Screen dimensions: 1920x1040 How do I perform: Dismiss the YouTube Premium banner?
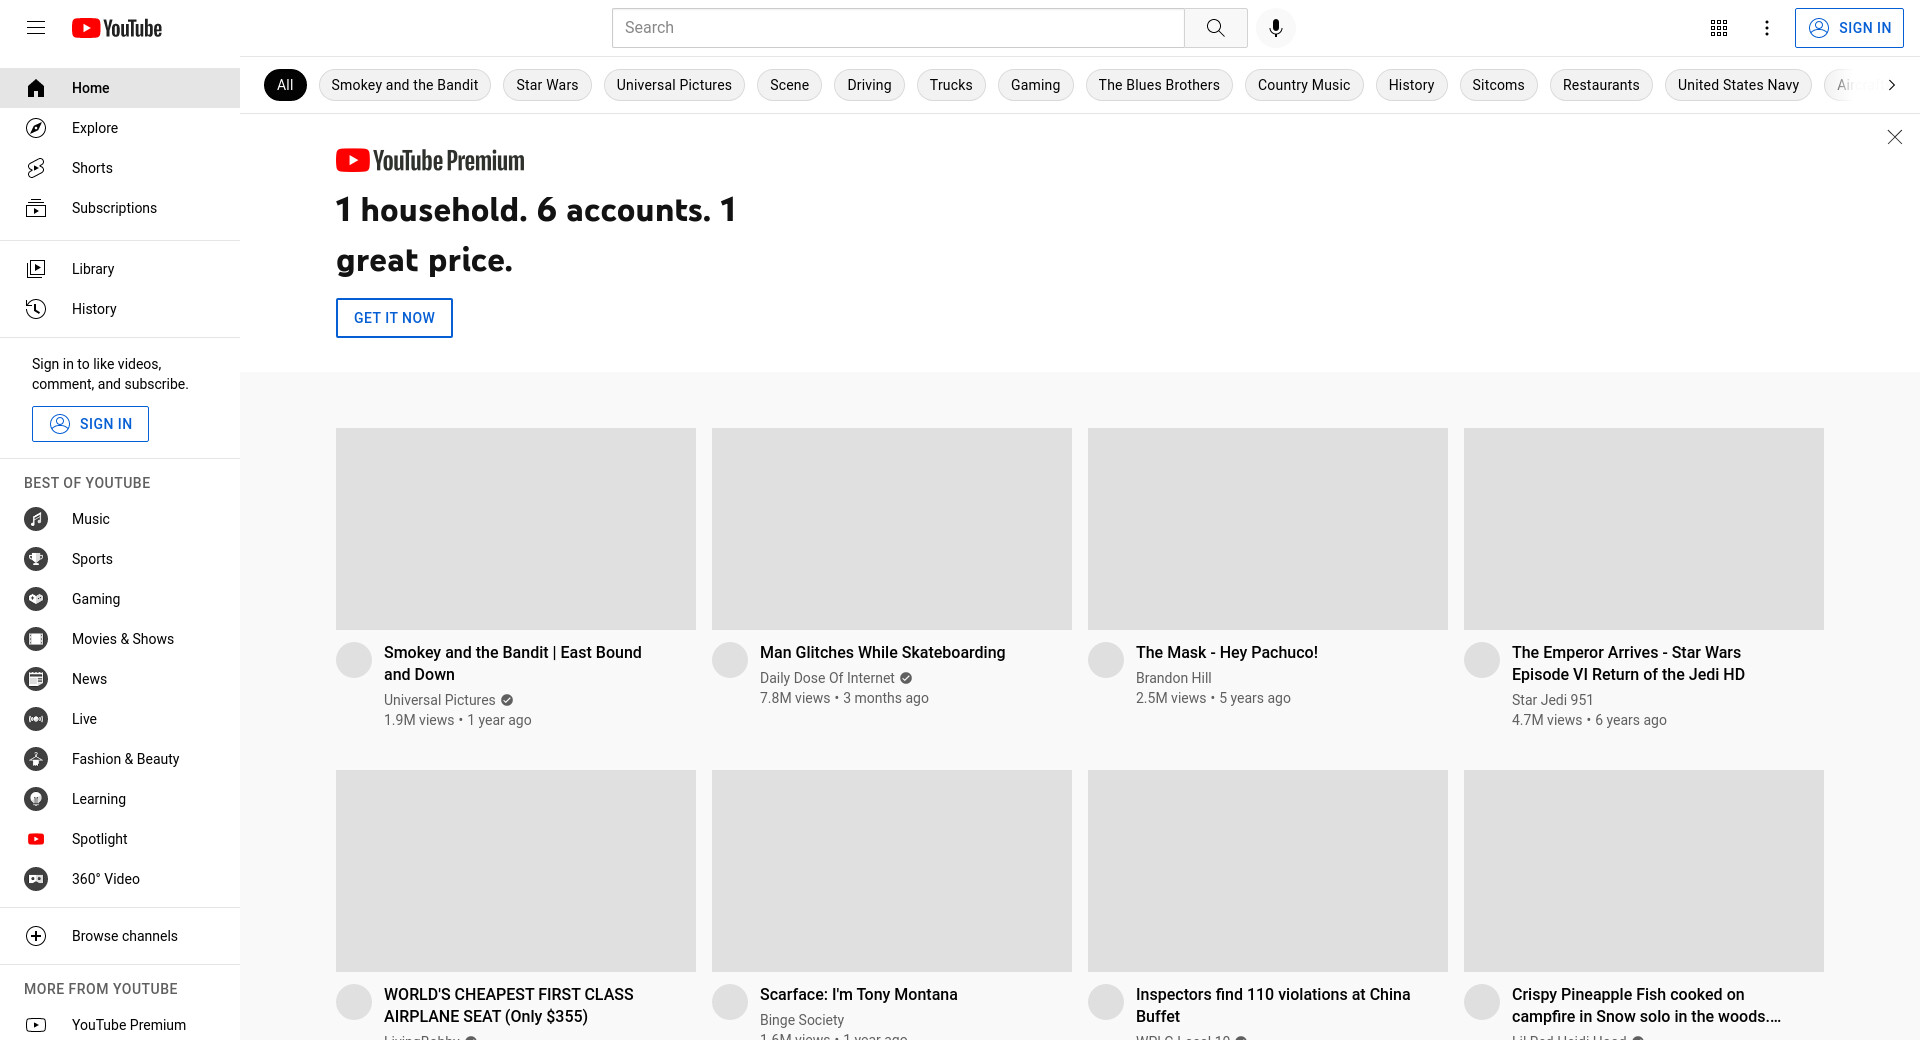(x=1894, y=137)
